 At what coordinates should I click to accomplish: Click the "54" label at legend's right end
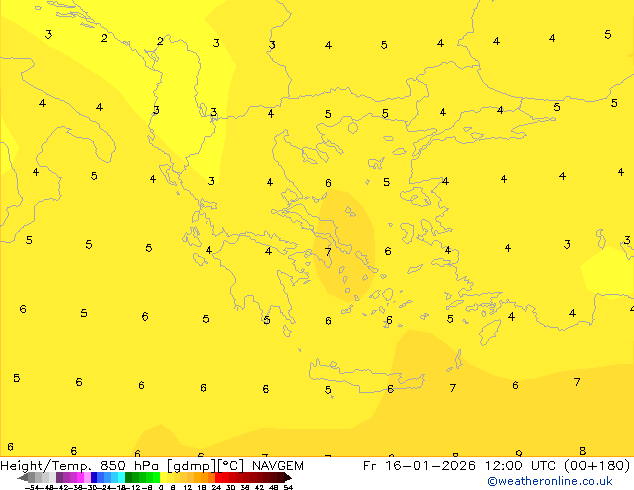288,488
